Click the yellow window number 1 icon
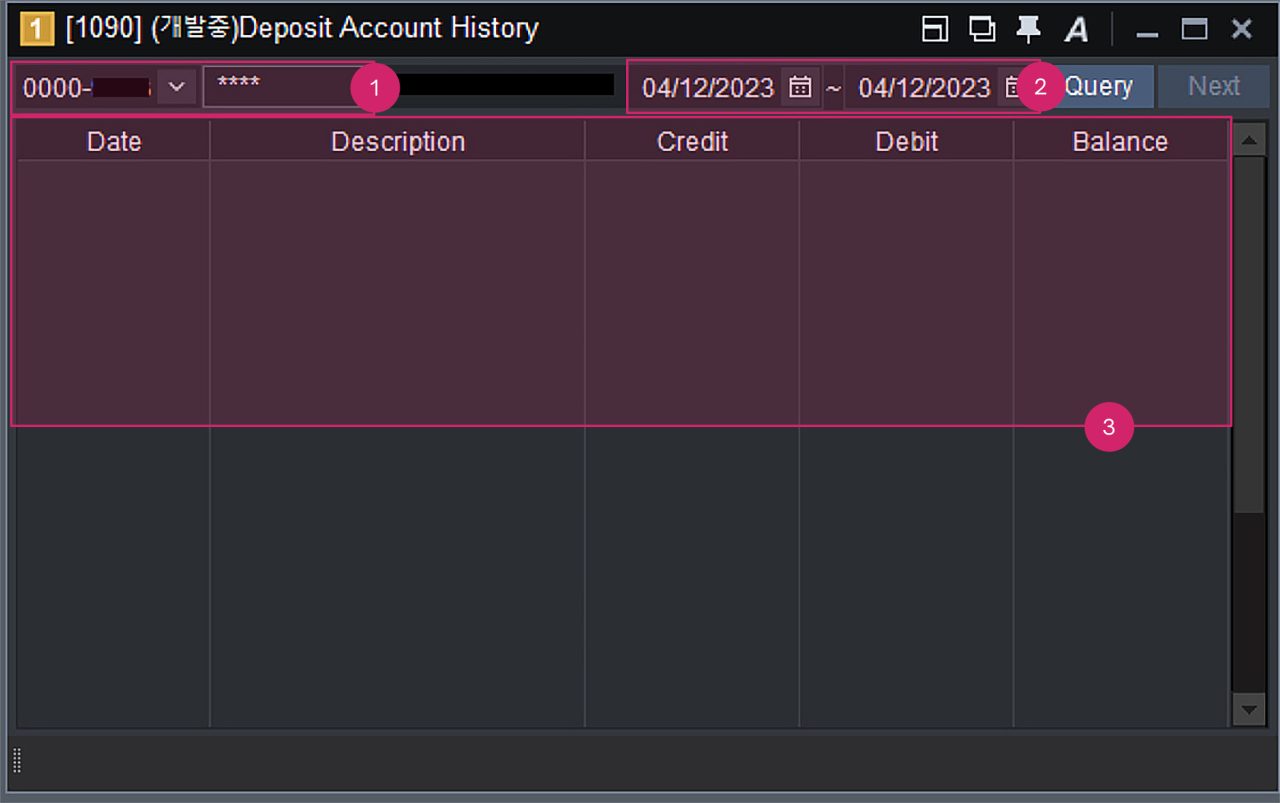1280x803 pixels. [36, 30]
